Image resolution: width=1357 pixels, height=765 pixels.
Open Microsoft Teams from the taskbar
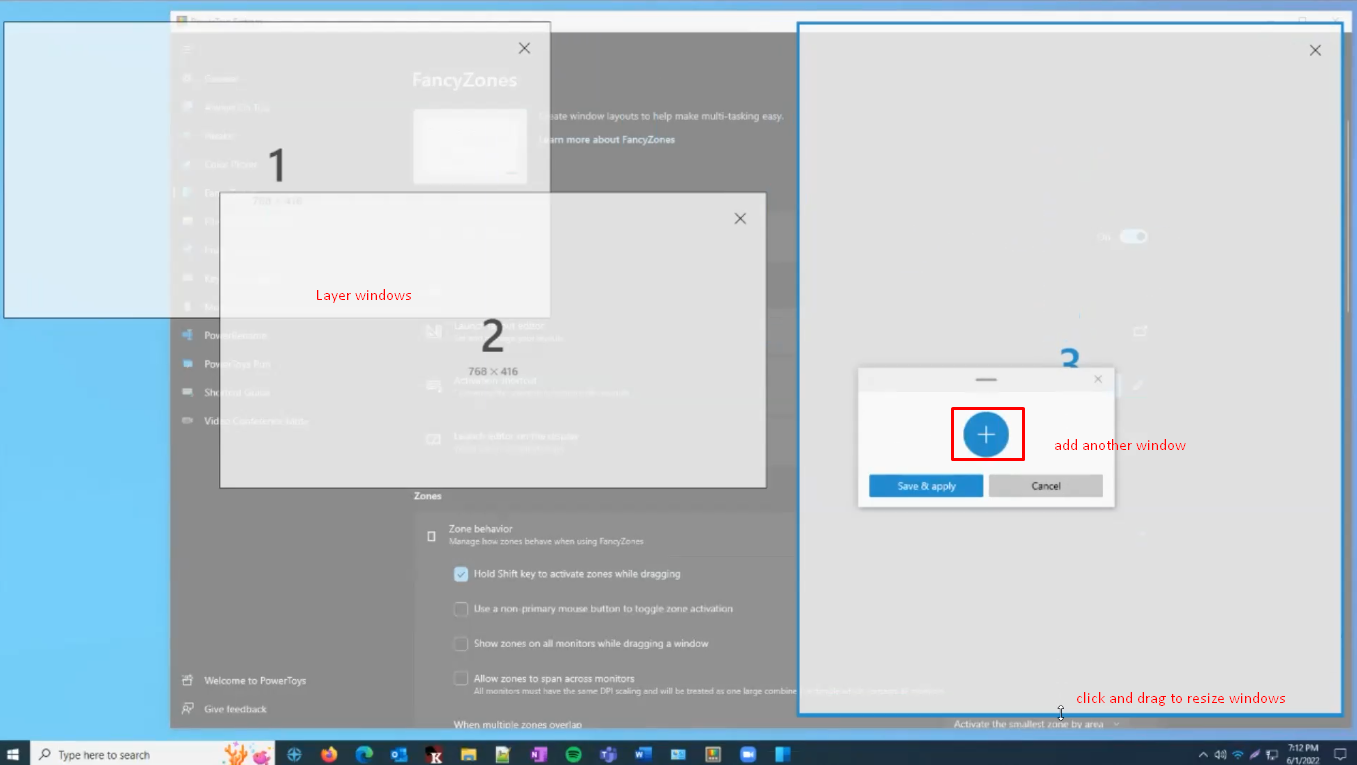[x=608, y=753]
